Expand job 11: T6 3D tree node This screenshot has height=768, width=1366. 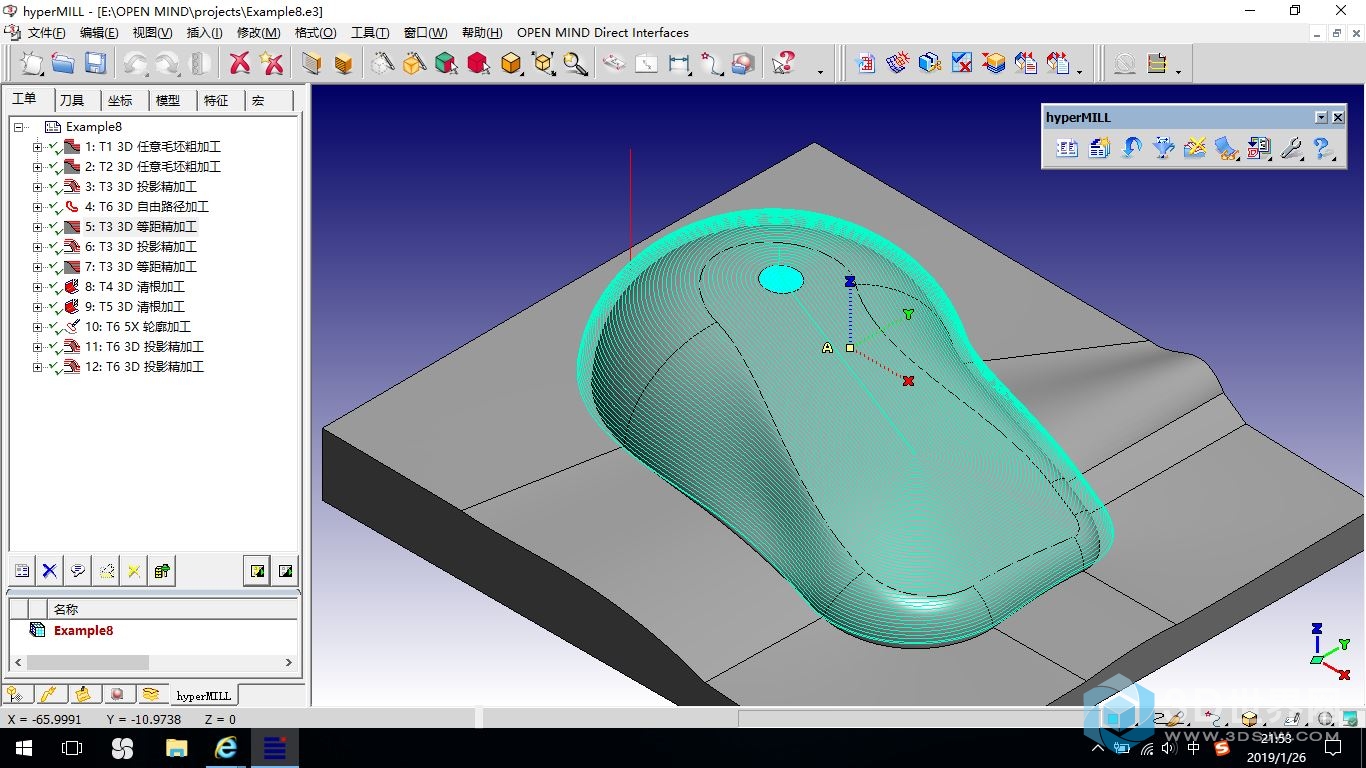click(38, 347)
